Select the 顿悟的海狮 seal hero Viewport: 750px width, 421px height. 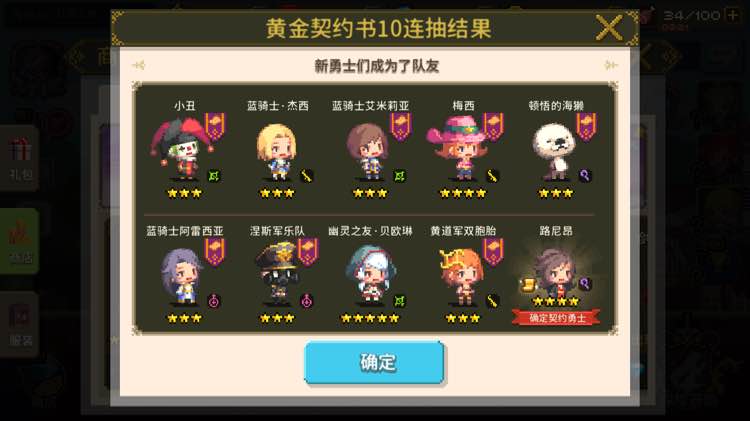554,151
